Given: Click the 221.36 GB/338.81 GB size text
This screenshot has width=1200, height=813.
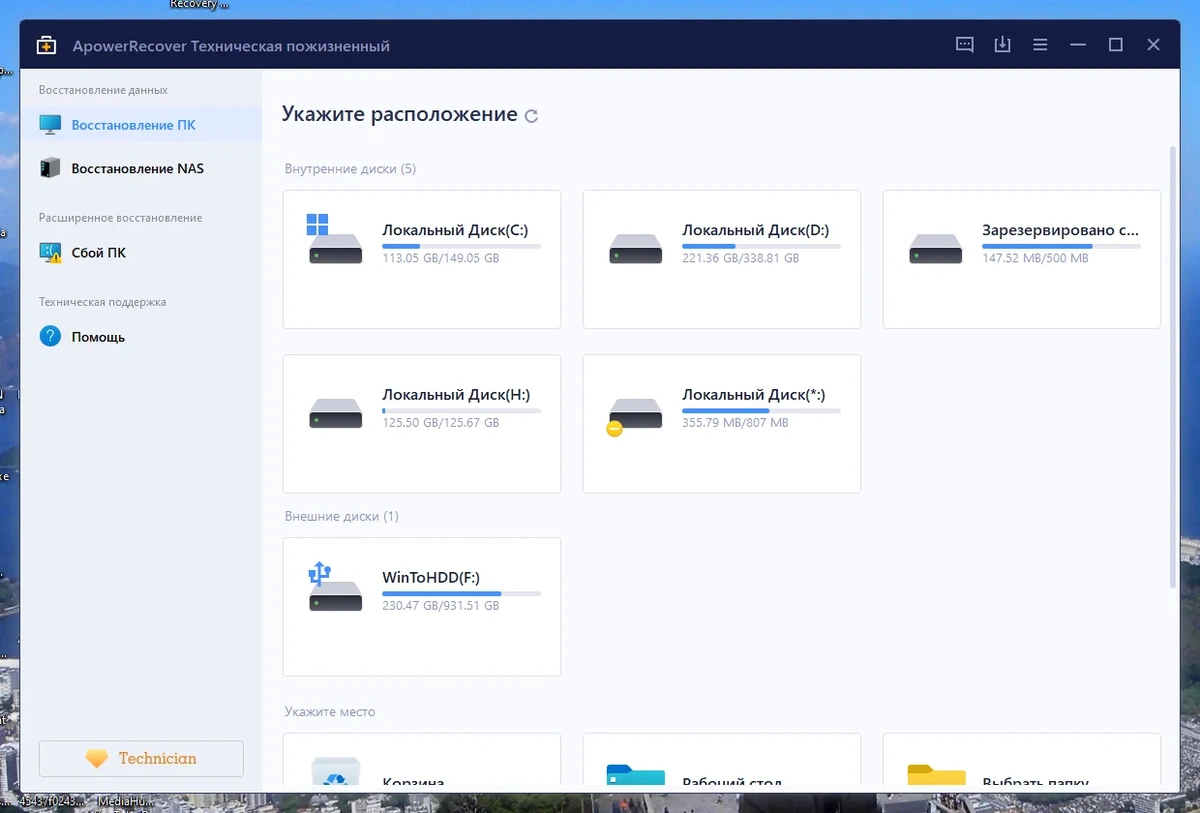Looking at the screenshot, I should (740, 258).
